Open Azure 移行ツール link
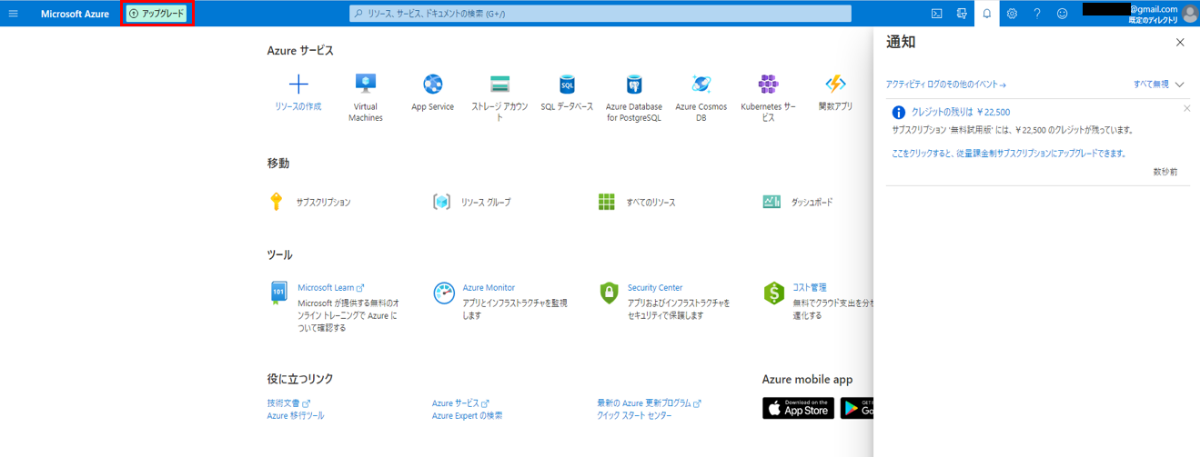 point(295,415)
